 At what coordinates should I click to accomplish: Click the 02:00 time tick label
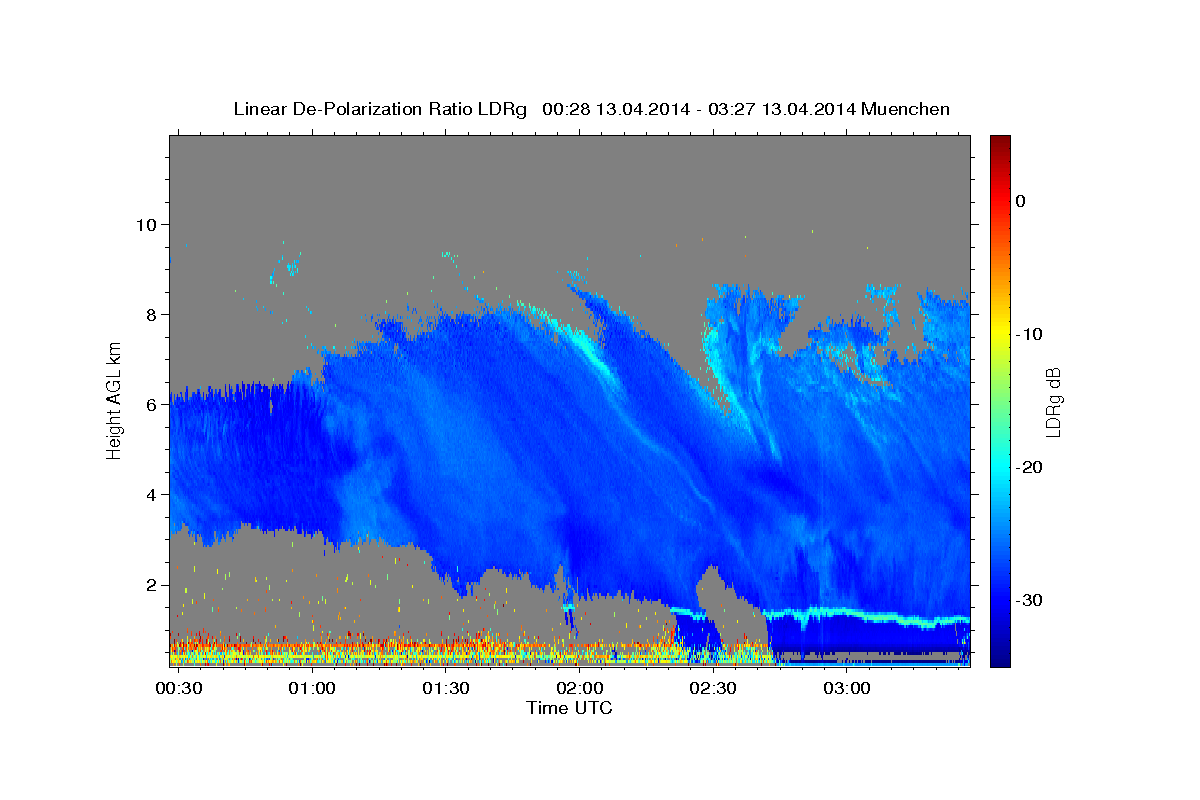(579, 689)
